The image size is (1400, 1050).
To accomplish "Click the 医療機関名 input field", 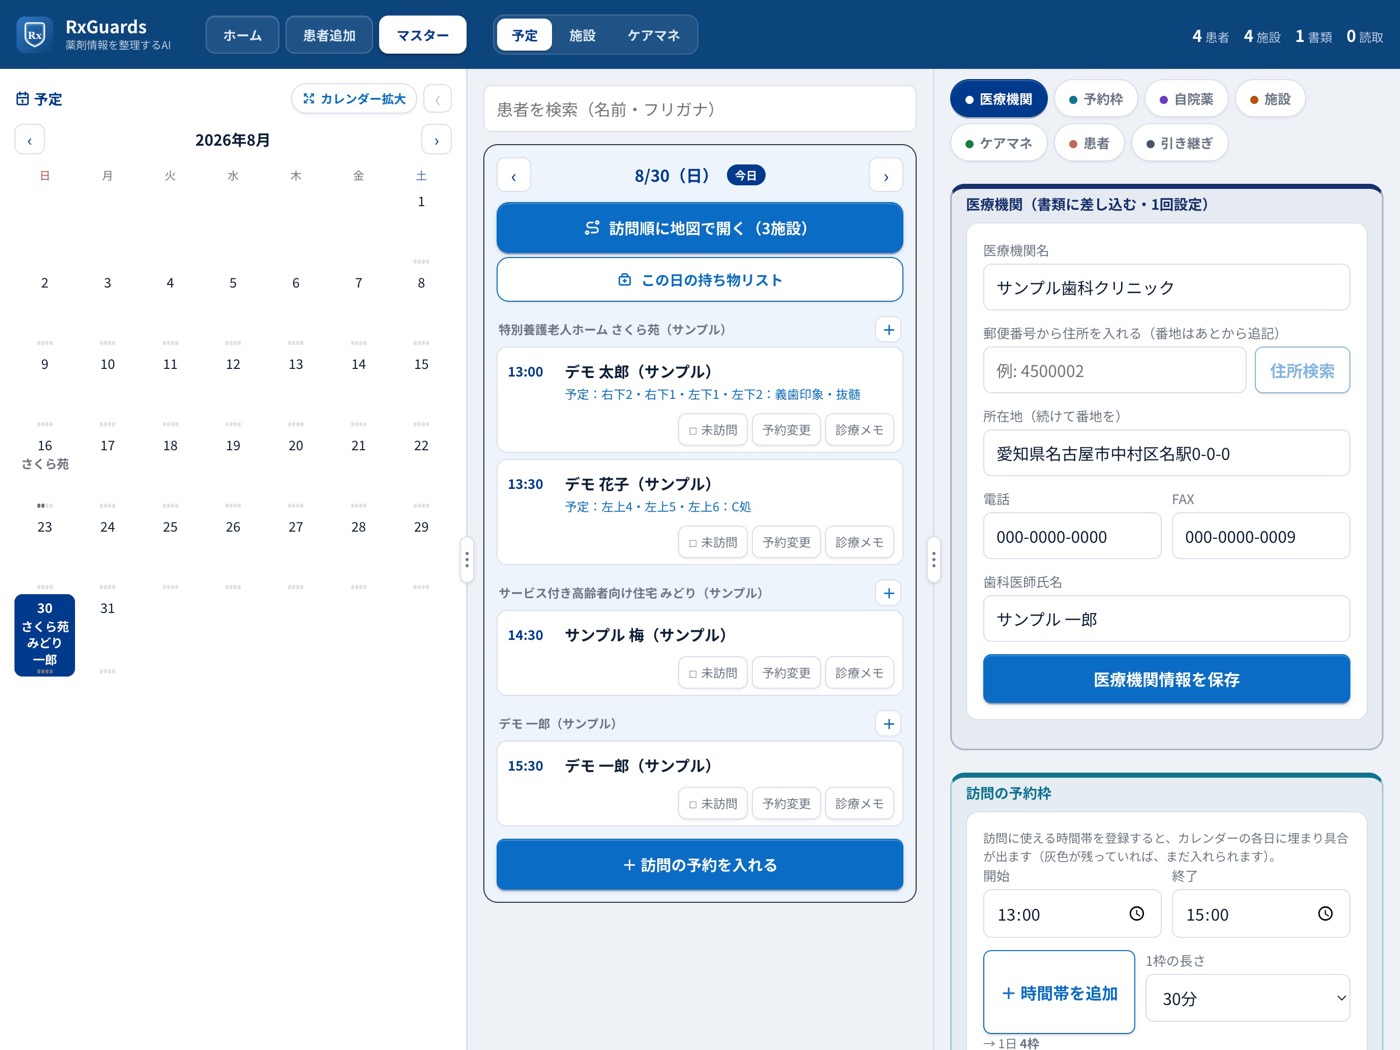I will (1166, 288).
